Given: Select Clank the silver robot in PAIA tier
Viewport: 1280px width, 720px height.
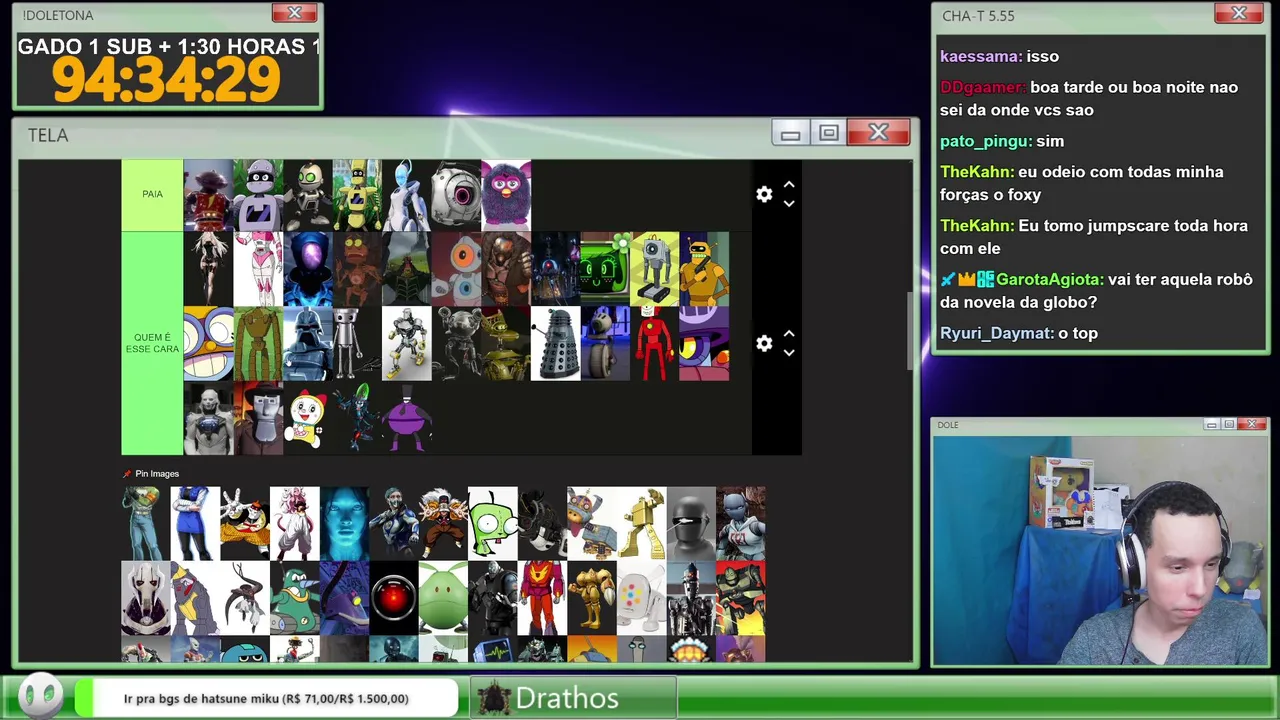Looking at the screenshot, I should click(308, 195).
